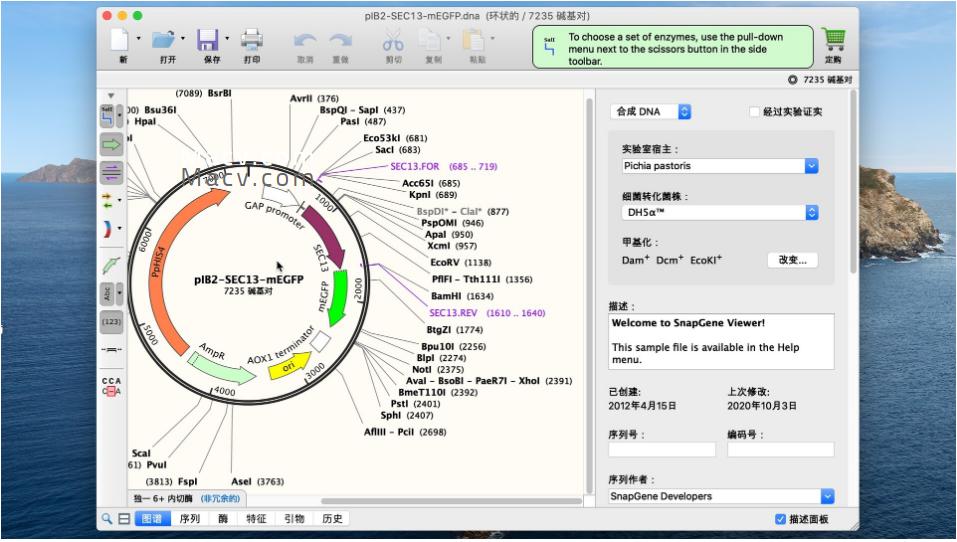The image size is (957, 542).
Task: Open the 合成 DNA dropdown
Action: pyautogui.click(x=651, y=112)
